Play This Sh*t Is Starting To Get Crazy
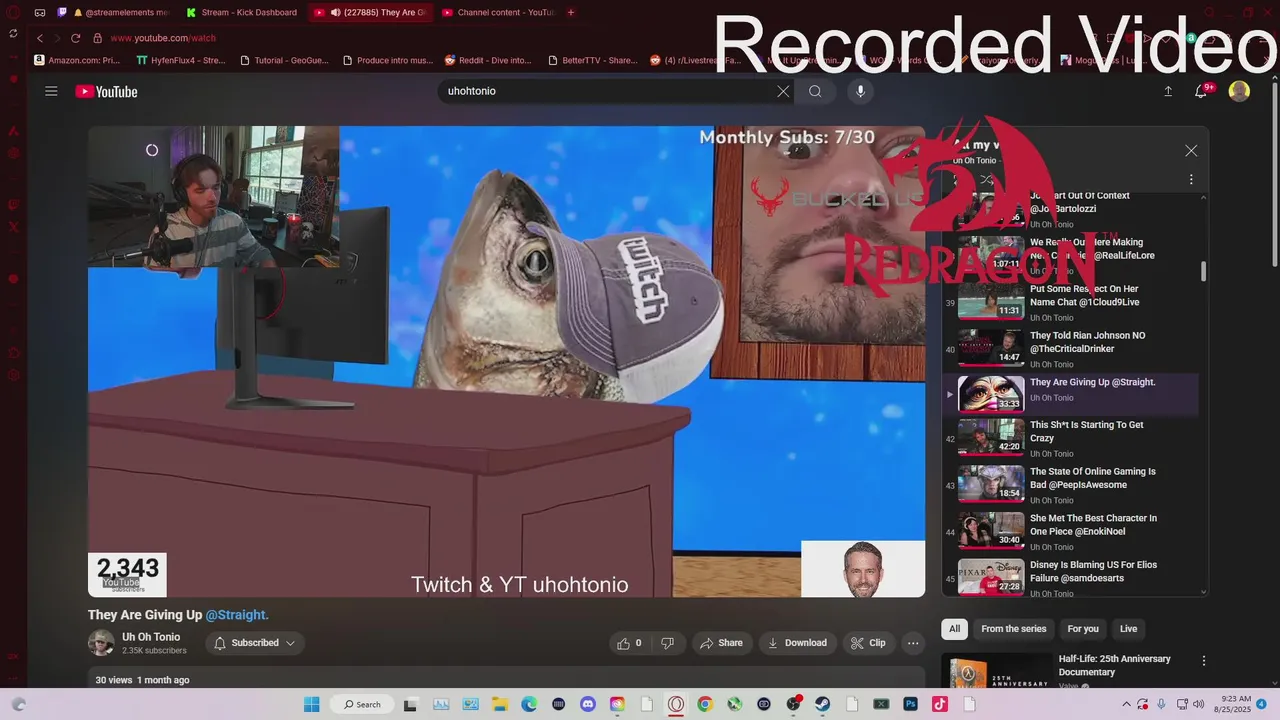The height and width of the screenshot is (720, 1280). [x=1070, y=437]
